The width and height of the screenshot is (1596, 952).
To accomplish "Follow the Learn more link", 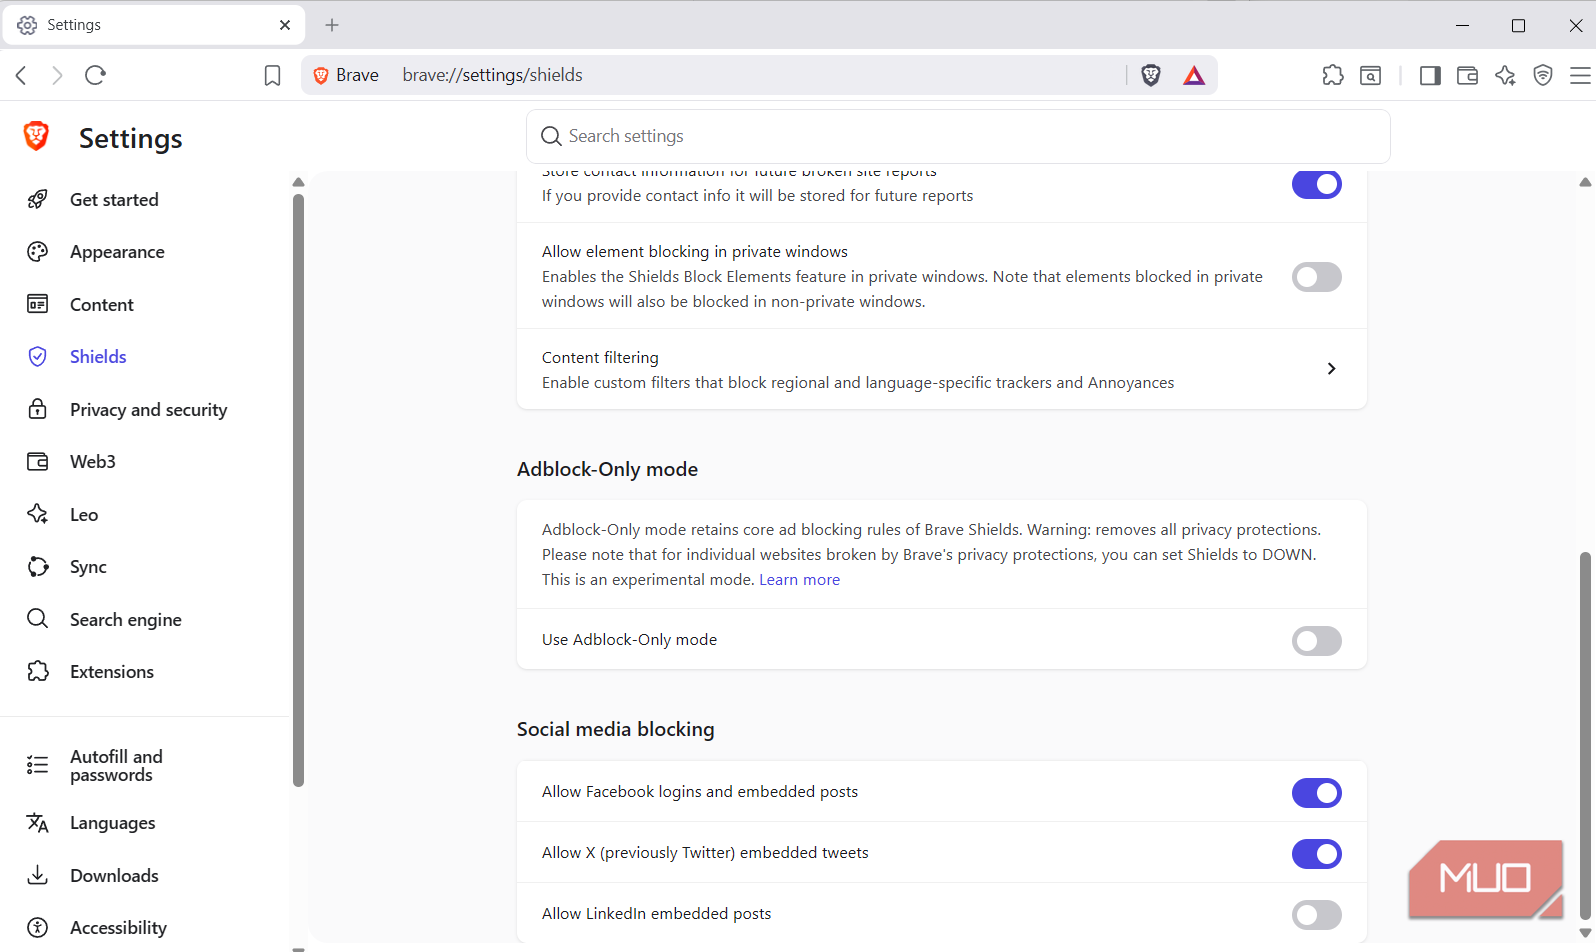I will (x=799, y=580).
